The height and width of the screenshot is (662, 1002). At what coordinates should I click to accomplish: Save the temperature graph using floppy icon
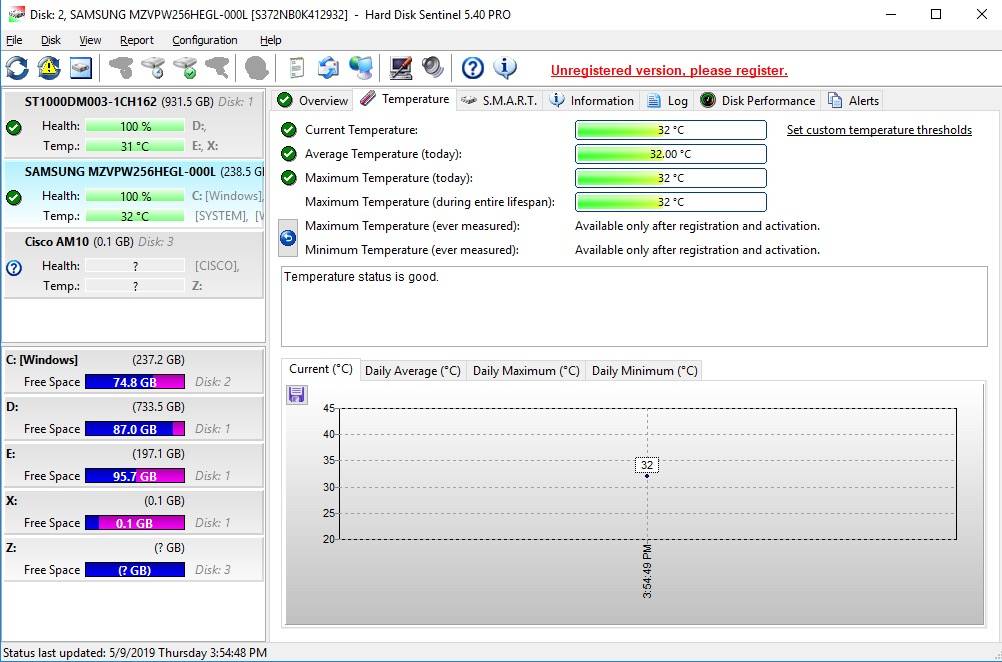tap(297, 395)
